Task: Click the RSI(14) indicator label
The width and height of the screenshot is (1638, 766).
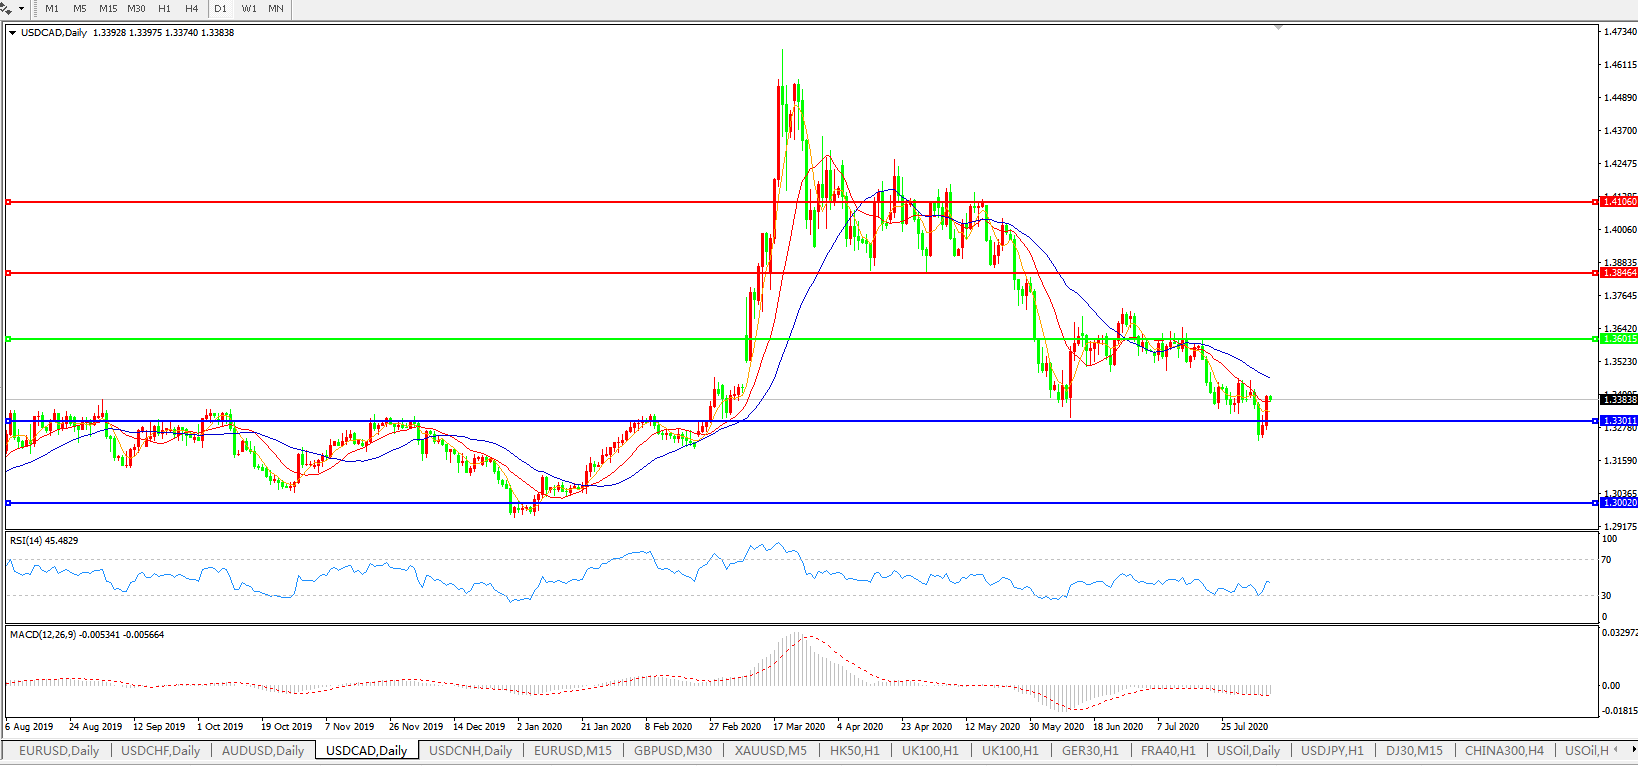Action: pos(43,541)
